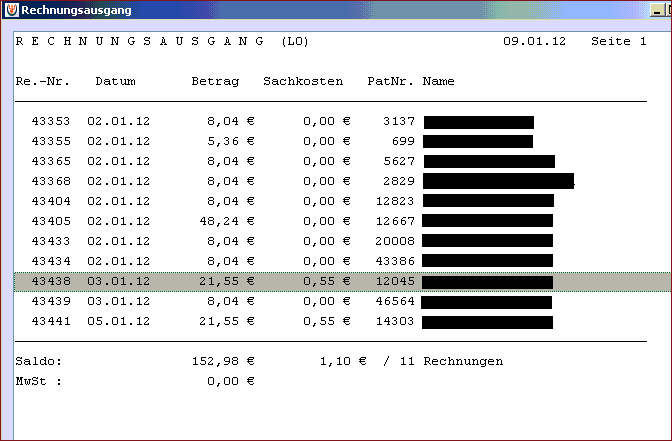Screen dimensions: 672x441
Task: Click the Datum column header
Action: [x=115, y=81]
